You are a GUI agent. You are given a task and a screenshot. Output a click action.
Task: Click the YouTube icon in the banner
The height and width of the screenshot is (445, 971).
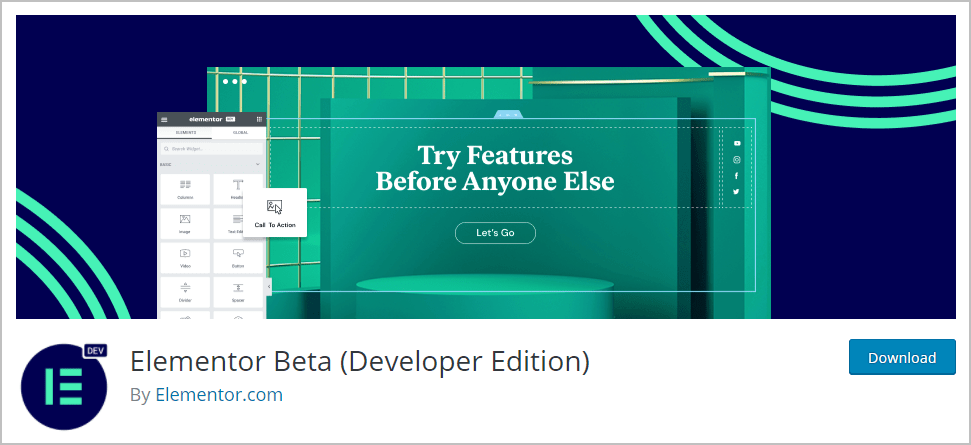tap(737, 143)
